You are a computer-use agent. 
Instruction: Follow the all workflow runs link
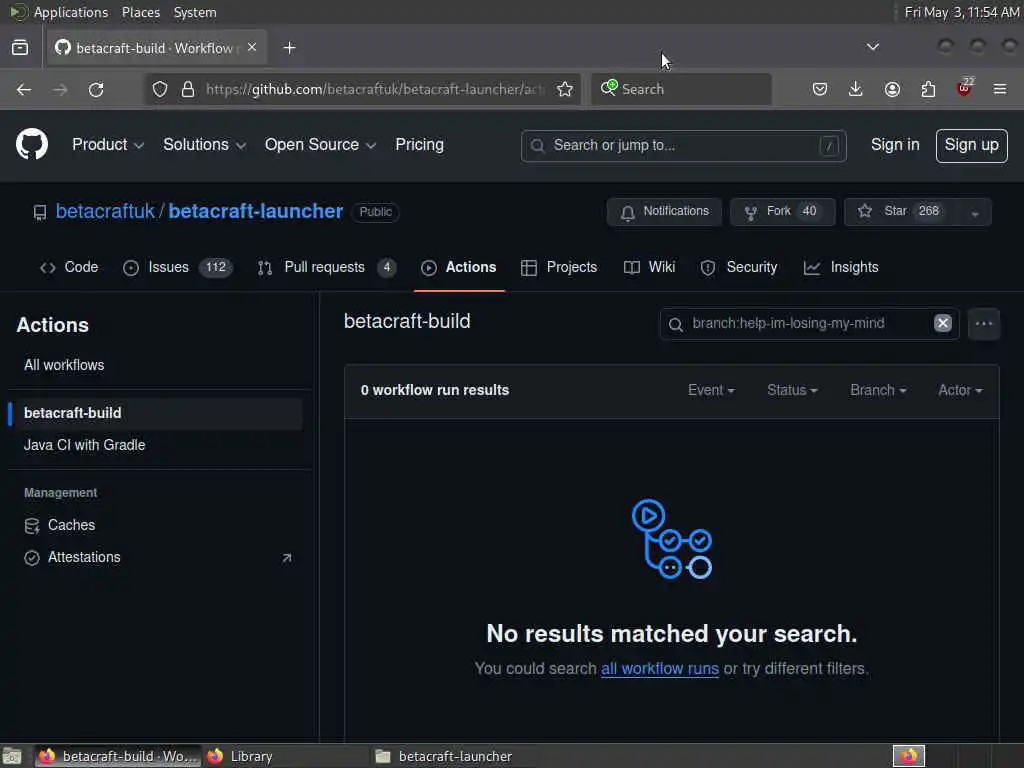pos(660,669)
